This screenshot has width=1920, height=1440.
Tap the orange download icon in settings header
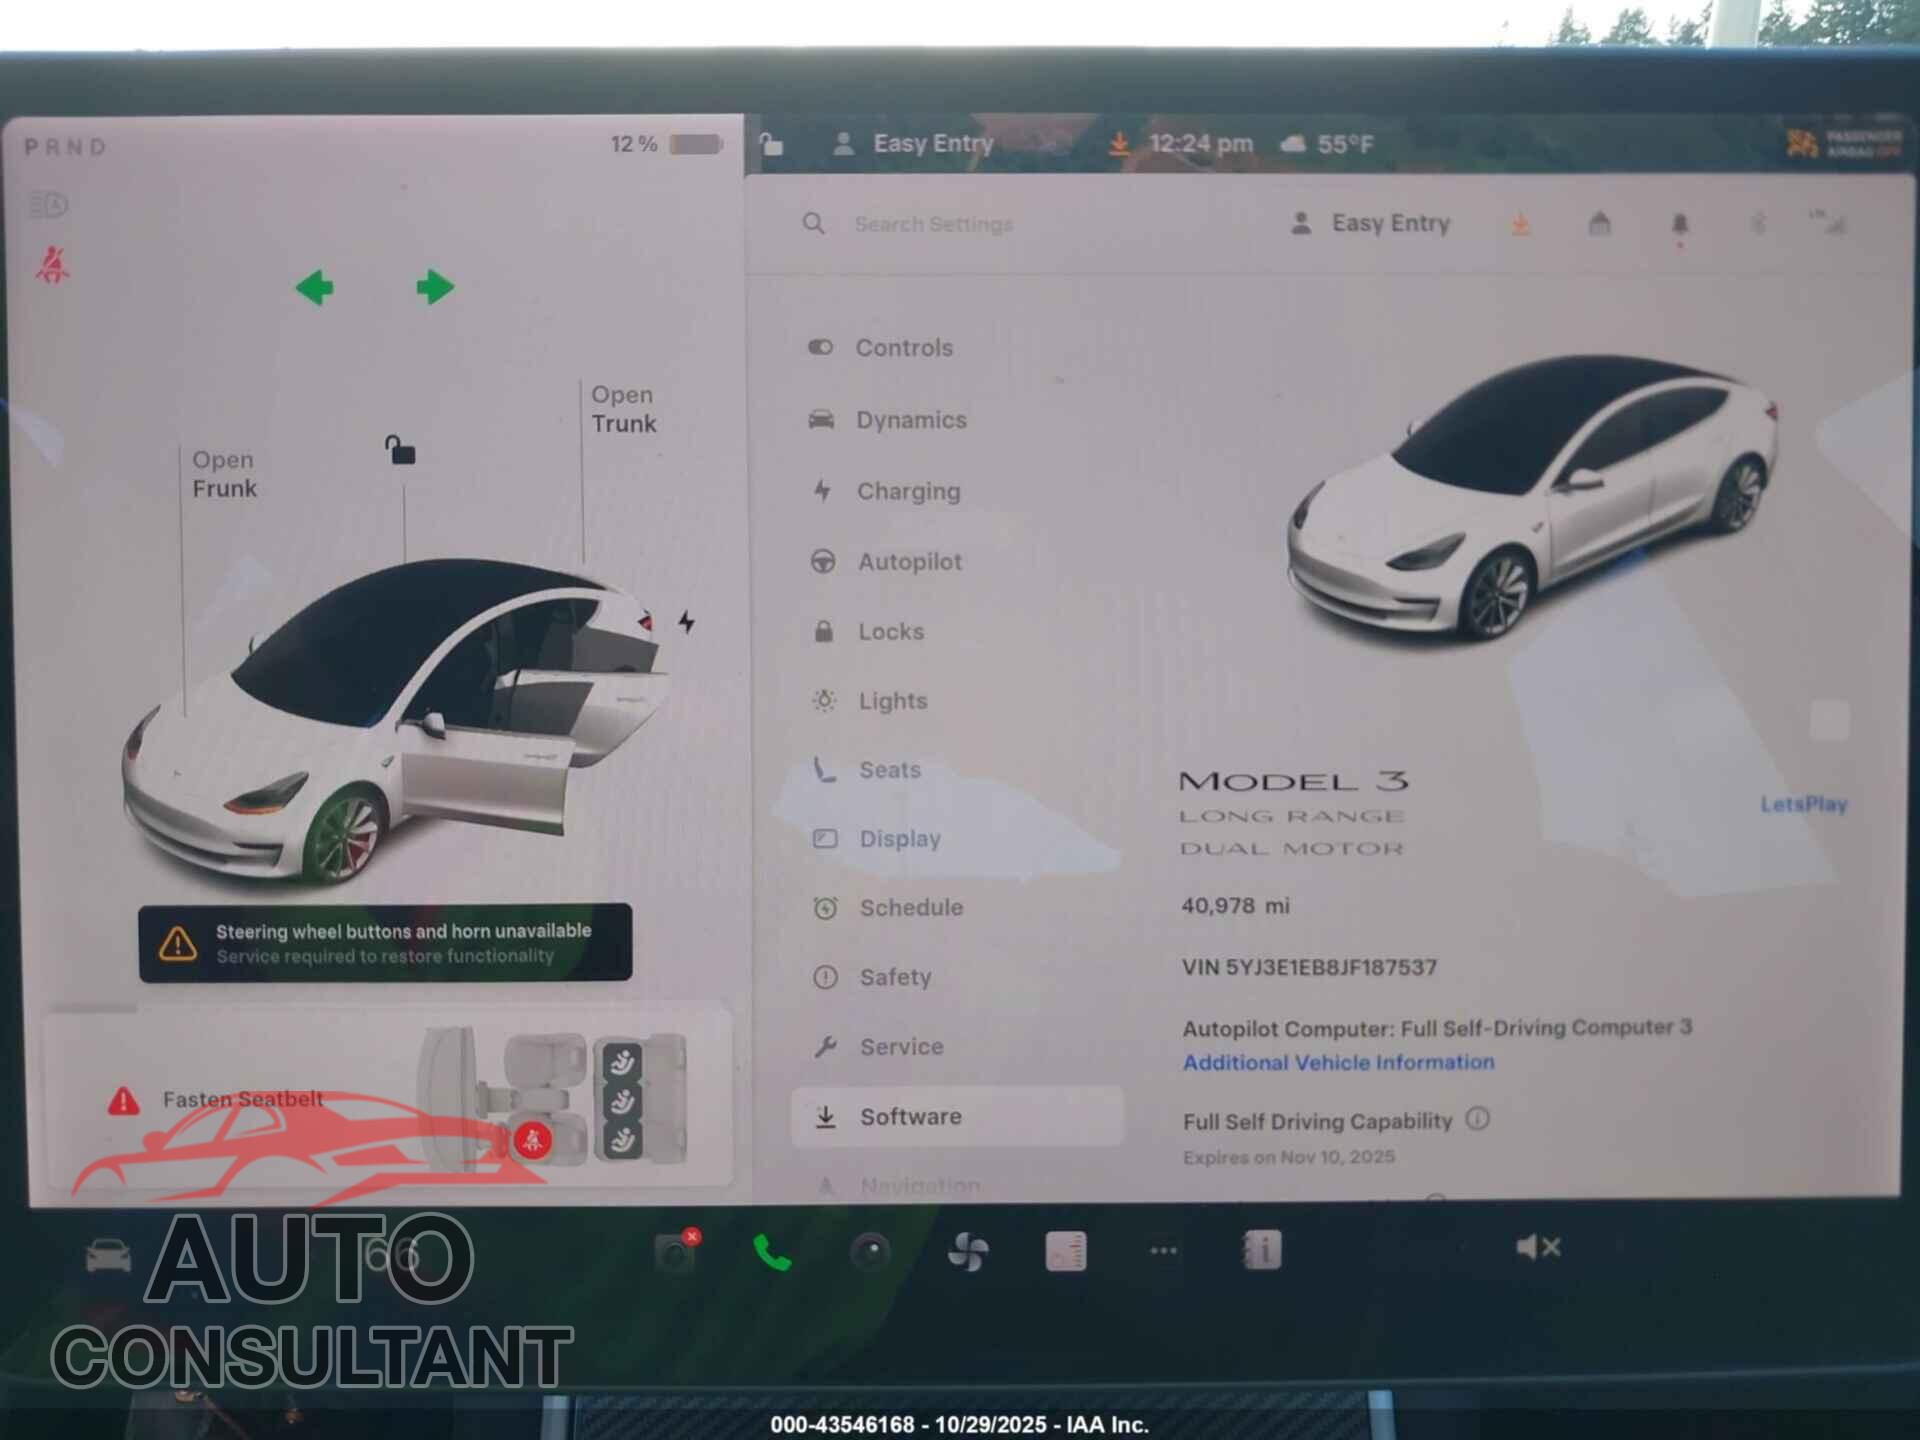[1520, 224]
